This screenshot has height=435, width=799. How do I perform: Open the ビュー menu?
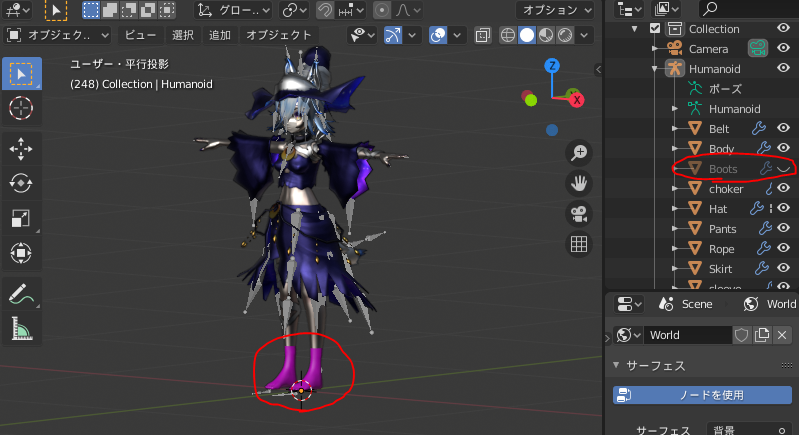[x=140, y=35]
